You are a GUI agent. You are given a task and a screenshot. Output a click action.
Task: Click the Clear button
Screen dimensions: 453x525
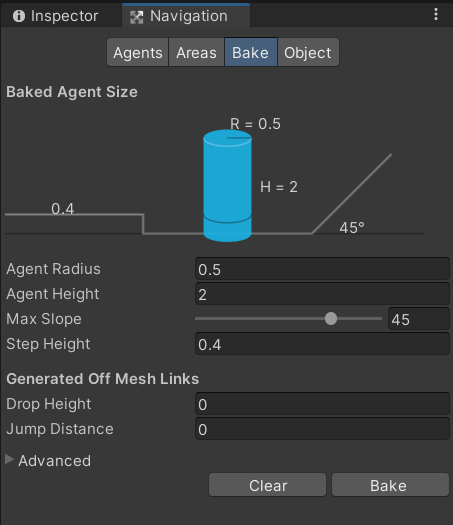point(267,485)
